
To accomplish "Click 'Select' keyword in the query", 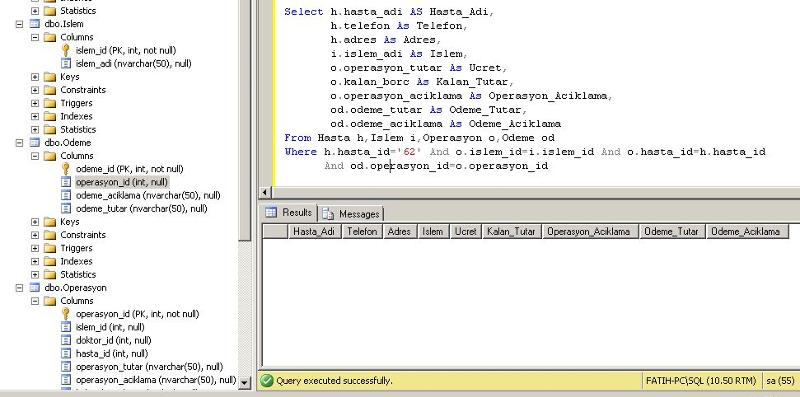I will tap(304, 12).
